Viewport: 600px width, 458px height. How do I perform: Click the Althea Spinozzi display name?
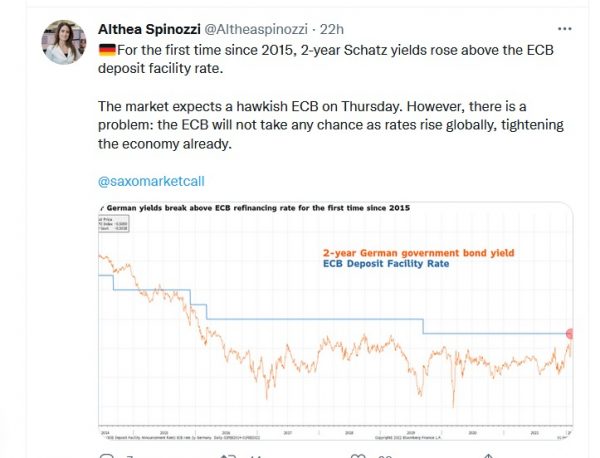tap(149, 29)
